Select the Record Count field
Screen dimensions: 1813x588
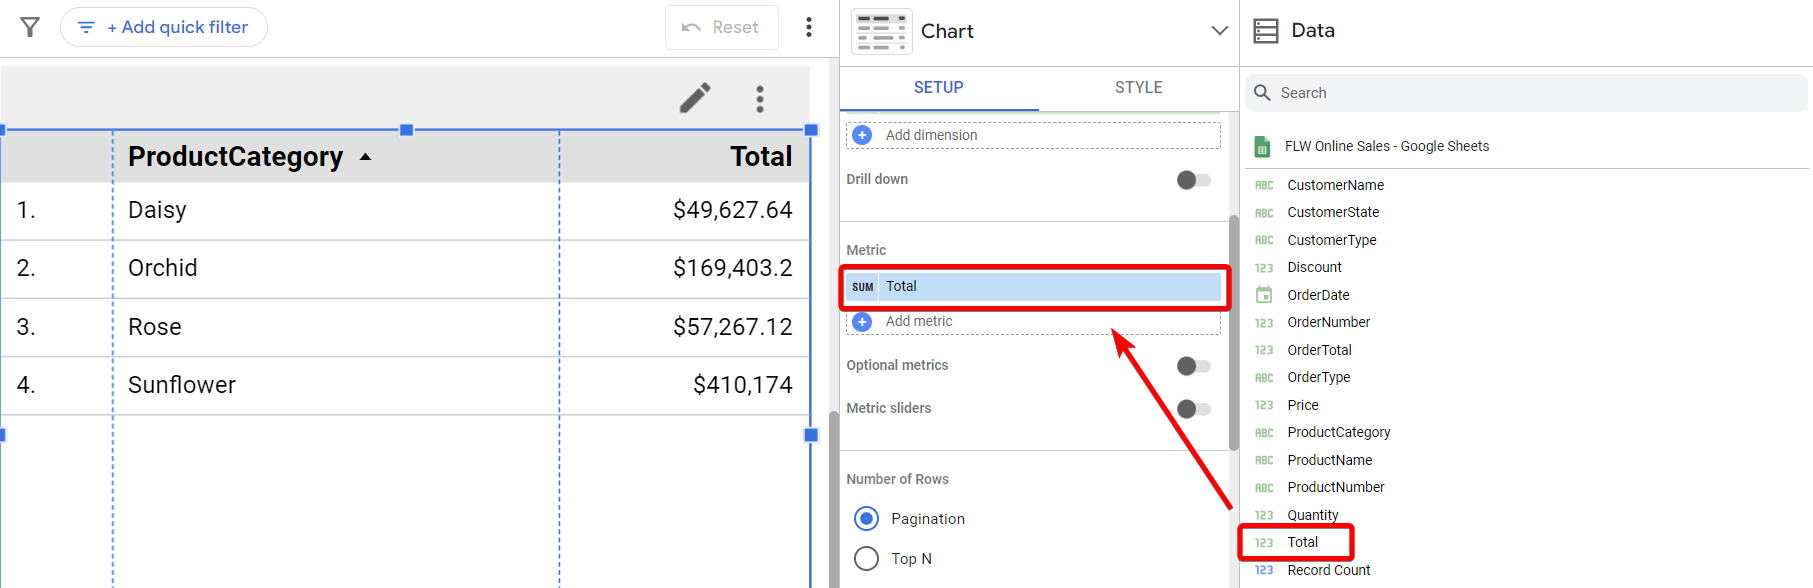point(1328,570)
